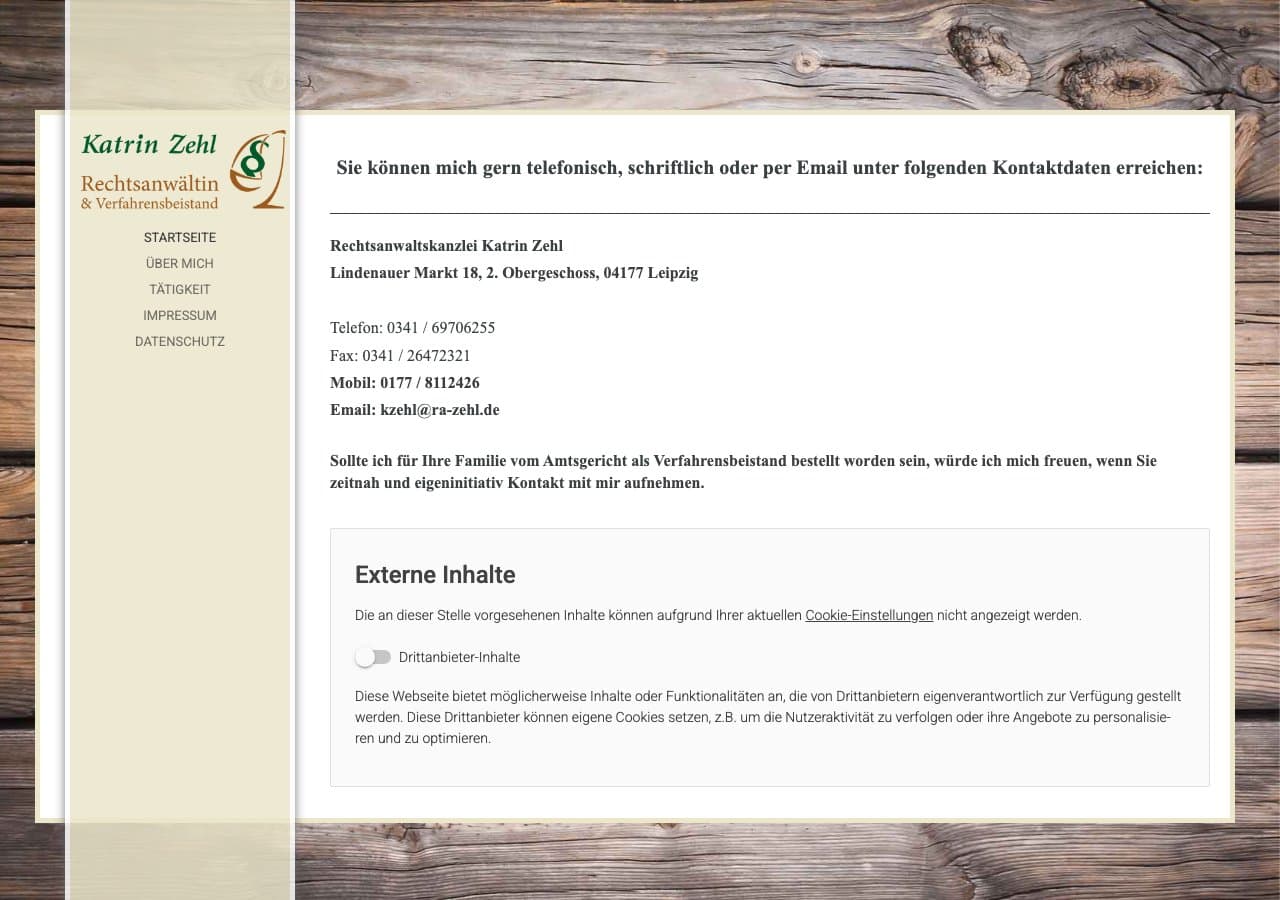Click the bold paragraph starting 'Sollte ich für Ihre Familie'
The image size is (1280, 900).
tap(743, 472)
